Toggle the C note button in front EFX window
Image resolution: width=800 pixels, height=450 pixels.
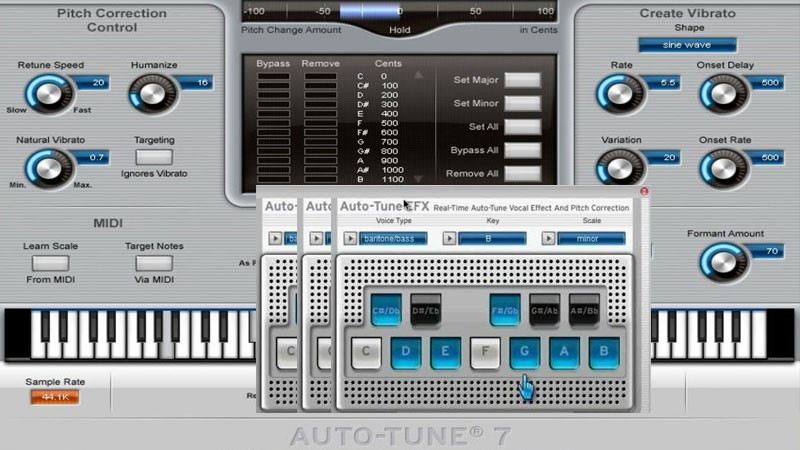pyautogui.click(x=366, y=353)
